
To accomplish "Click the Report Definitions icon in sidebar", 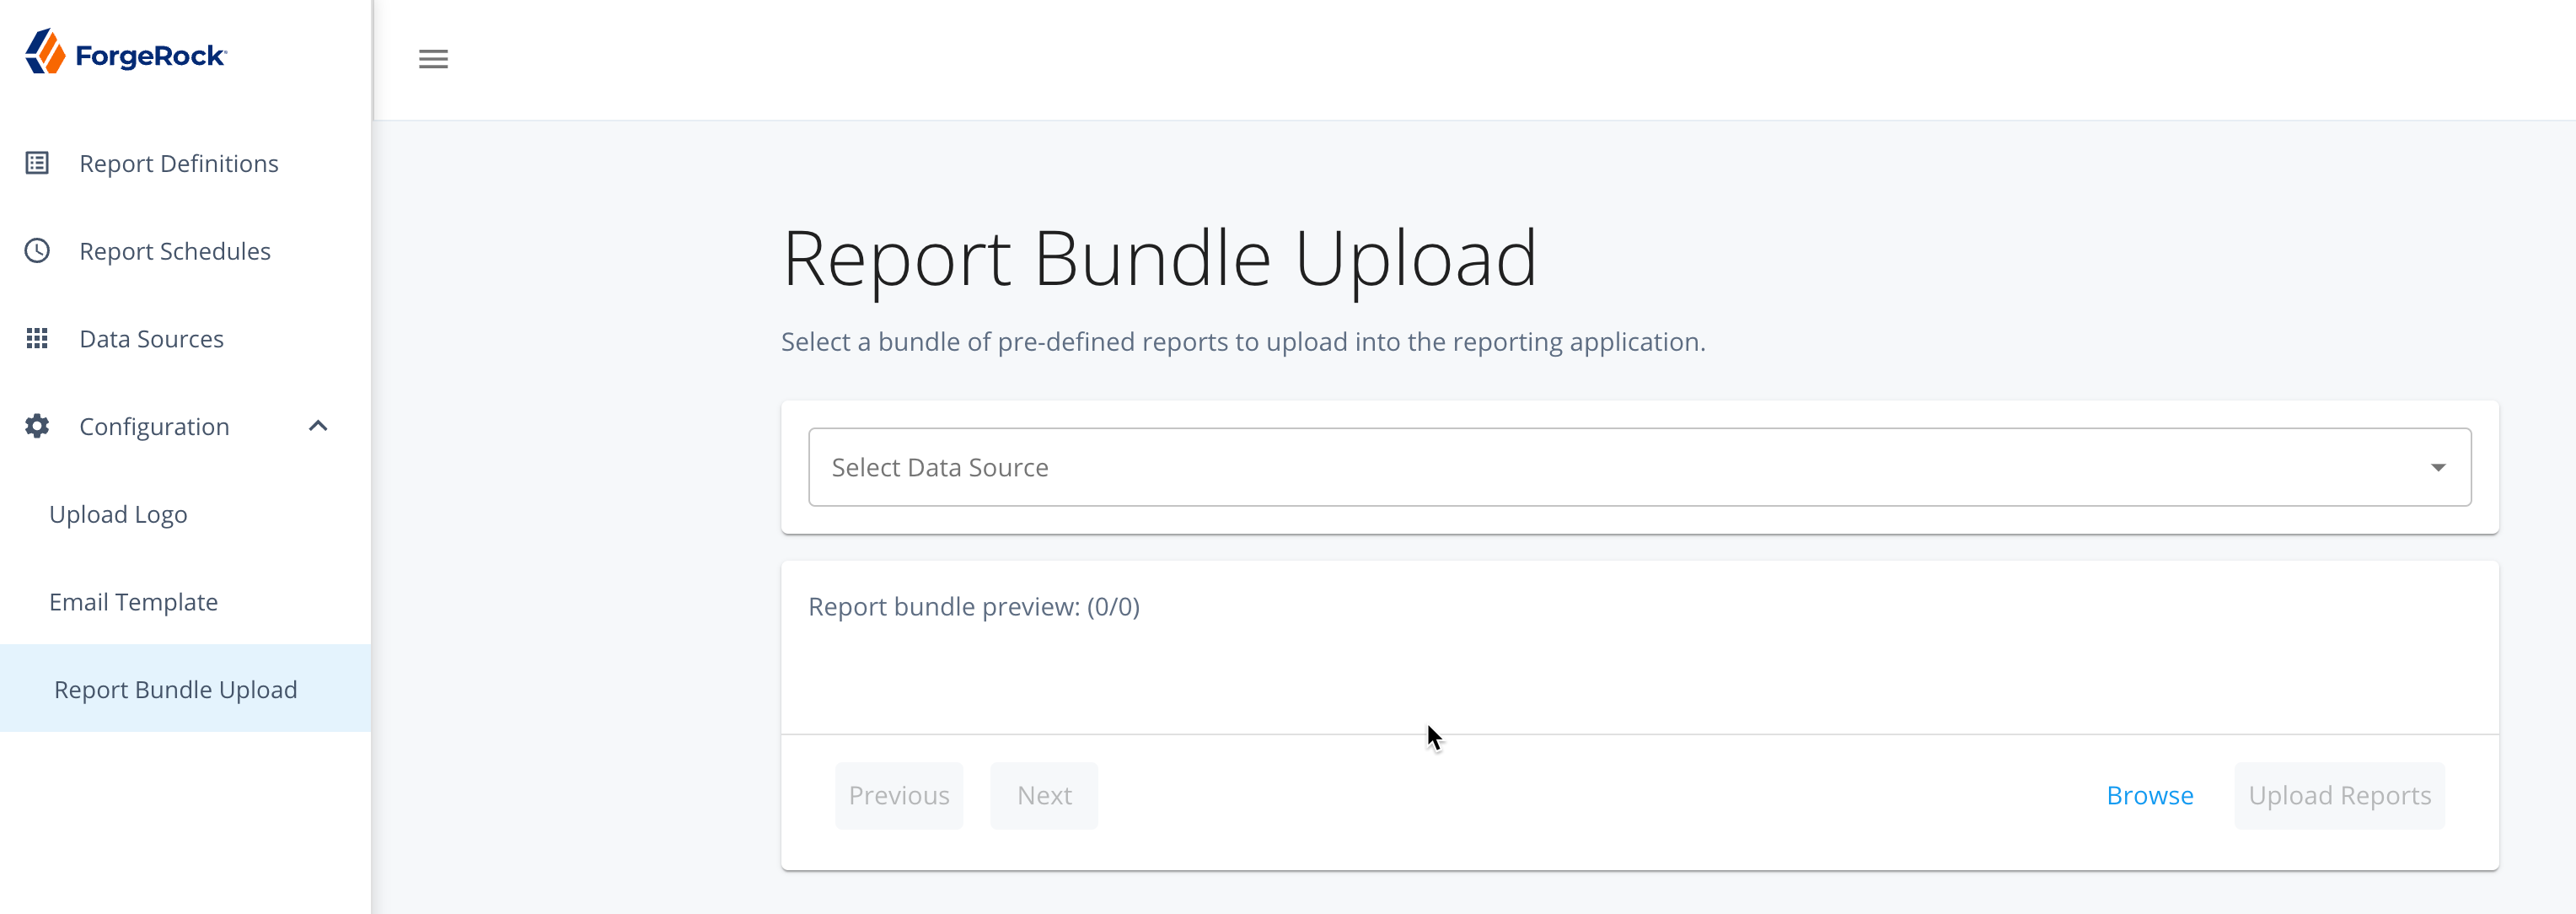I will [36, 162].
